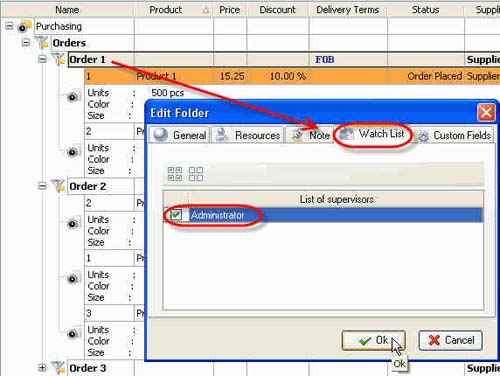Select the Purchasing tree item
500x376 pixels.
[59, 26]
